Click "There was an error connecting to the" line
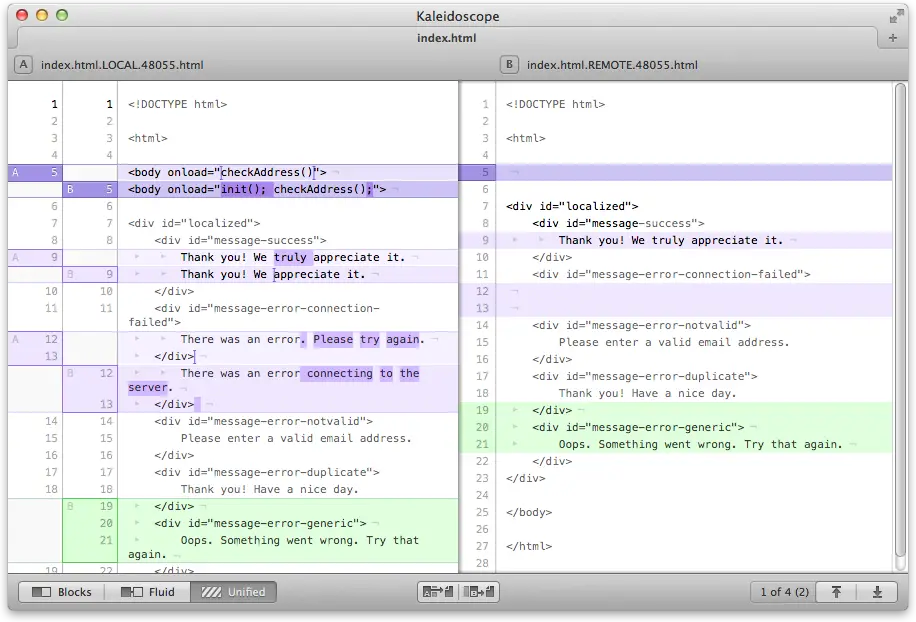 click(300, 373)
